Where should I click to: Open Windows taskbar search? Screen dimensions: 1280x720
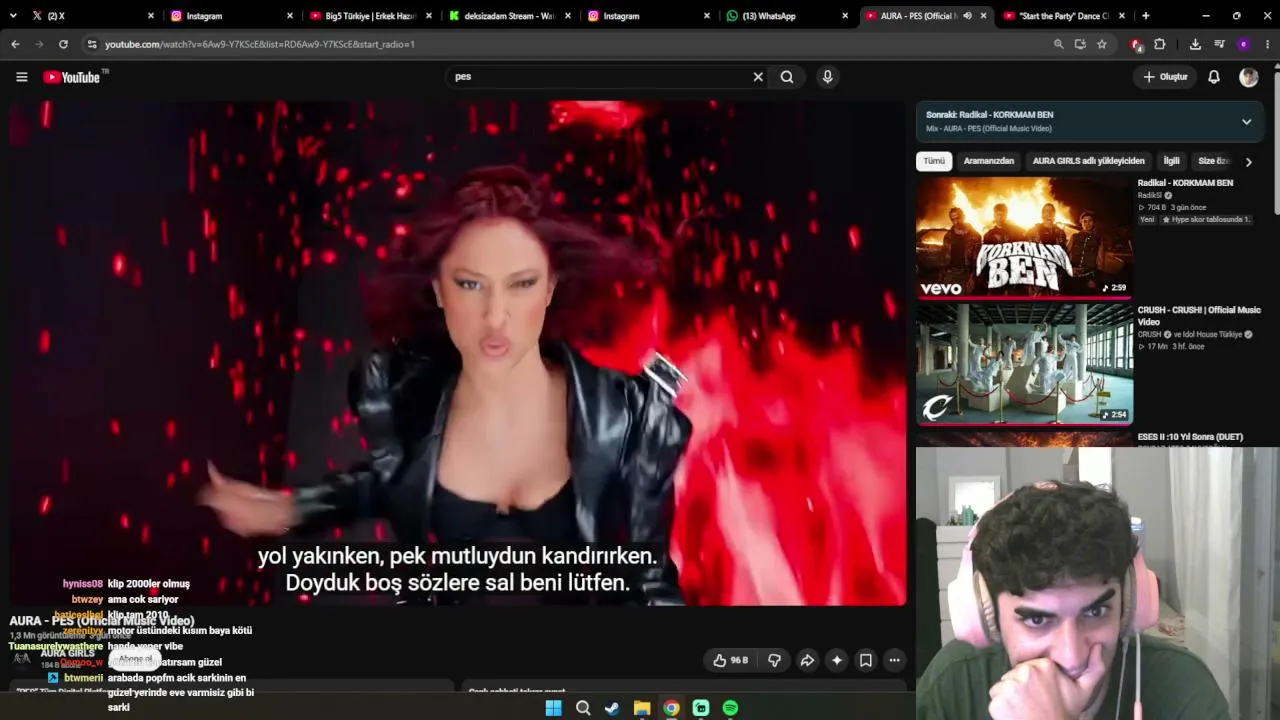click(x=583, y=708)
